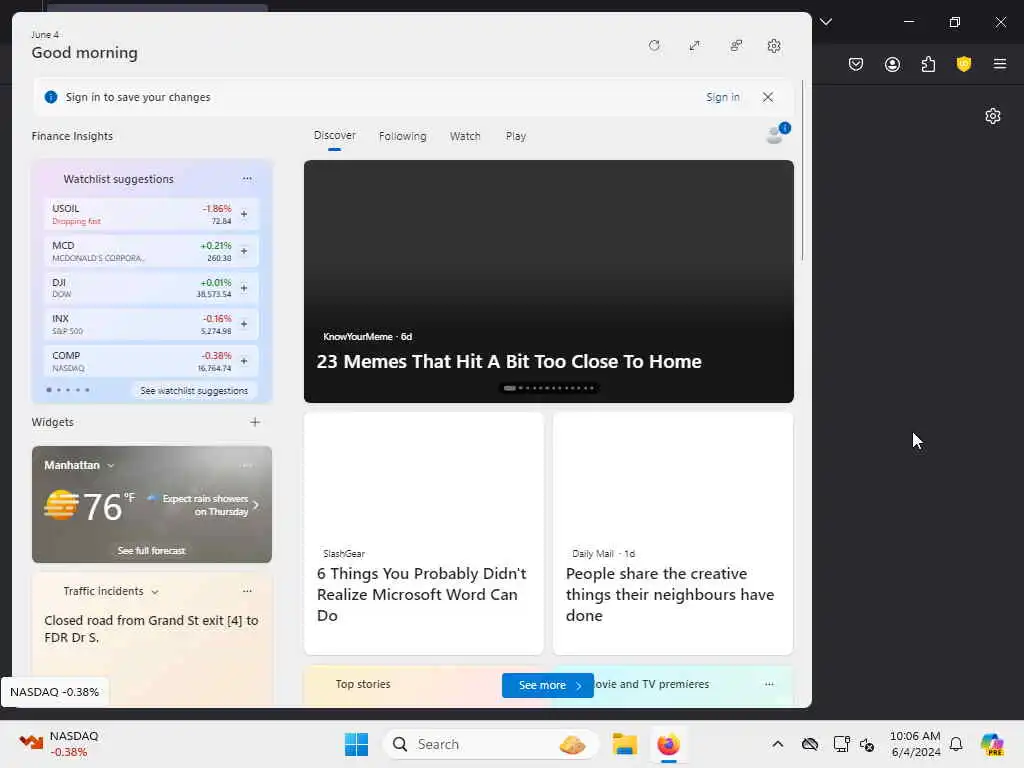Add INX to watchlist
Image resolution: width=1024 pixels, height=768 pixels.
[x=244, y=324]
